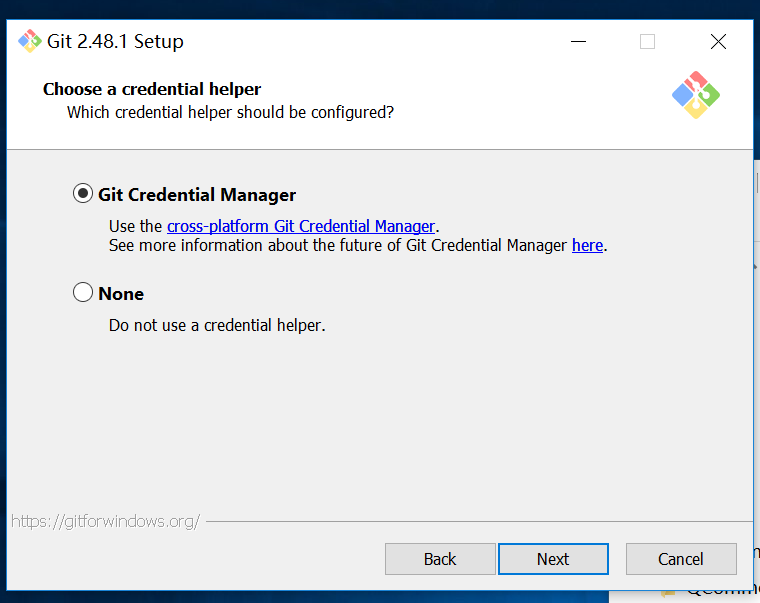Cancel the Git setup

coord(681,559)
